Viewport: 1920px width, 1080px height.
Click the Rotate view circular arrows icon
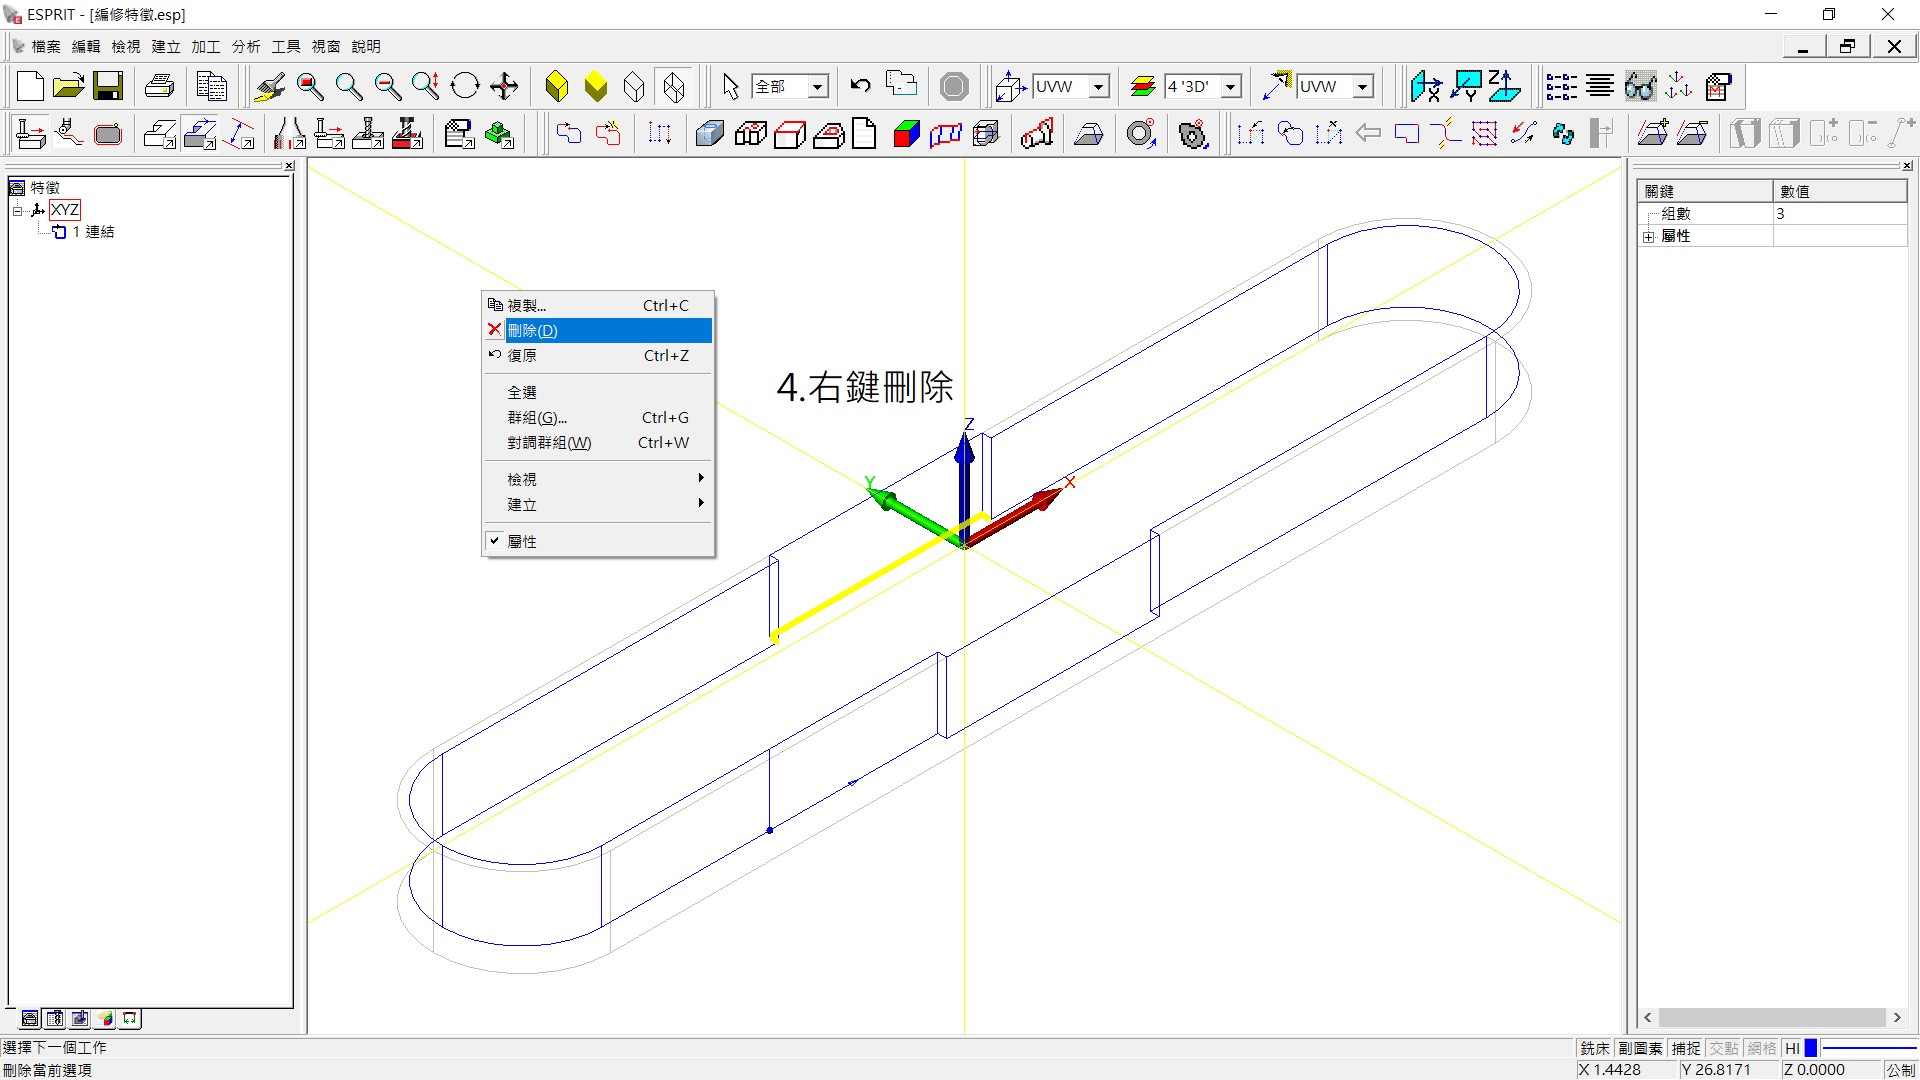465,86
